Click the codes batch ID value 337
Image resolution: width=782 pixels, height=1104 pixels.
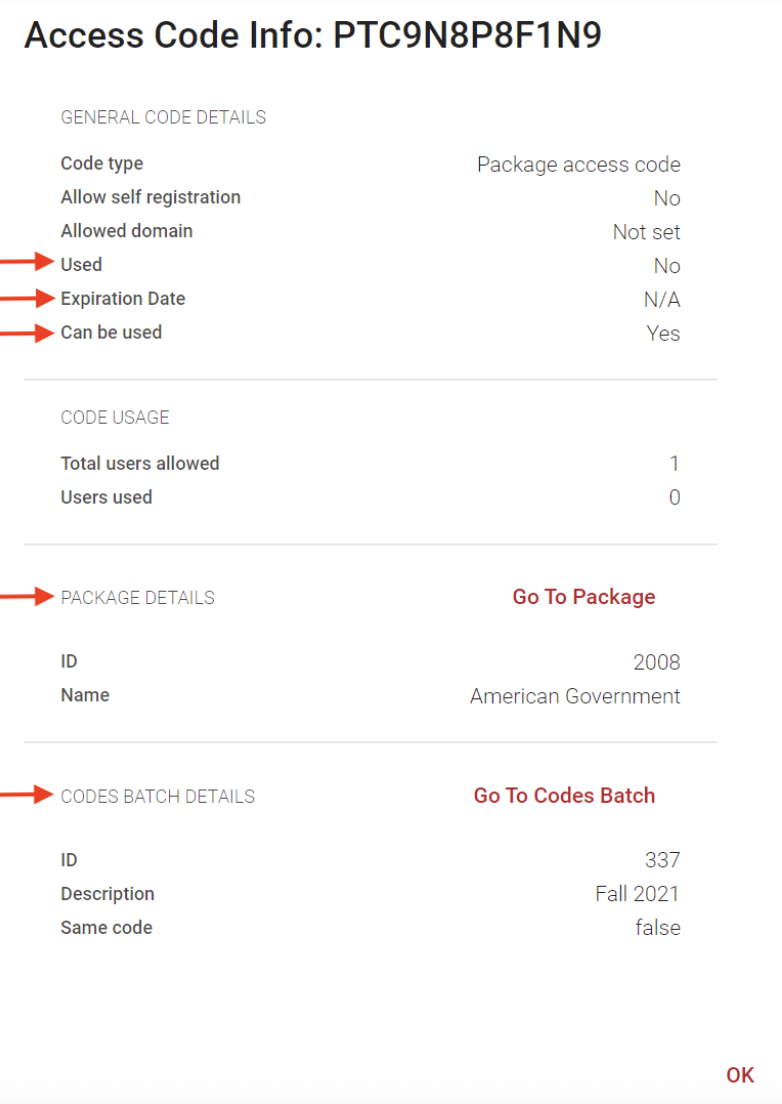click(x=662, y=860)
